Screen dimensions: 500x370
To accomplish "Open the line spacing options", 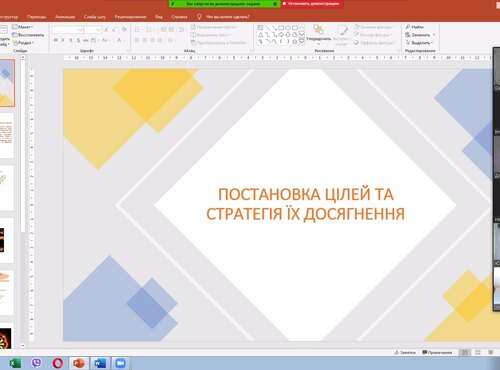I will 182,30.
